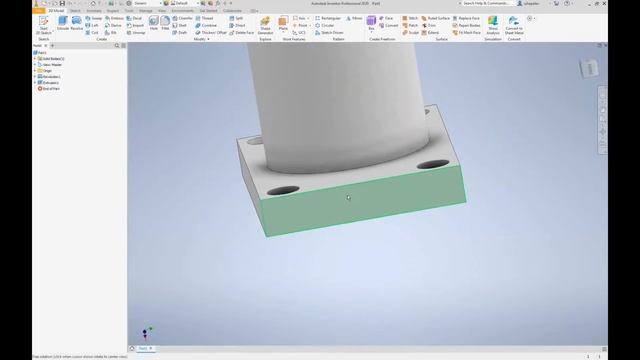Open the Modify panel dropdown
This screenshot has height=360, width=640.
(201, 39)
